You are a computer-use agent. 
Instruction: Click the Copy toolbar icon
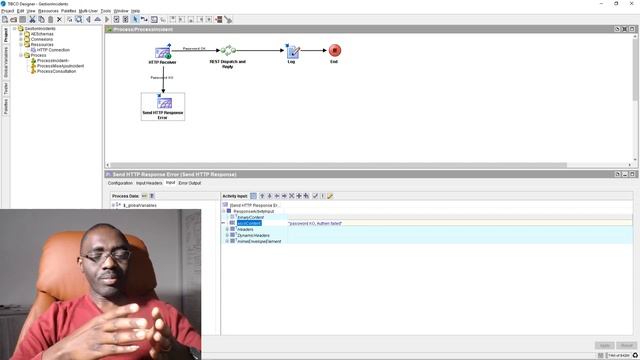pos(41,19)
